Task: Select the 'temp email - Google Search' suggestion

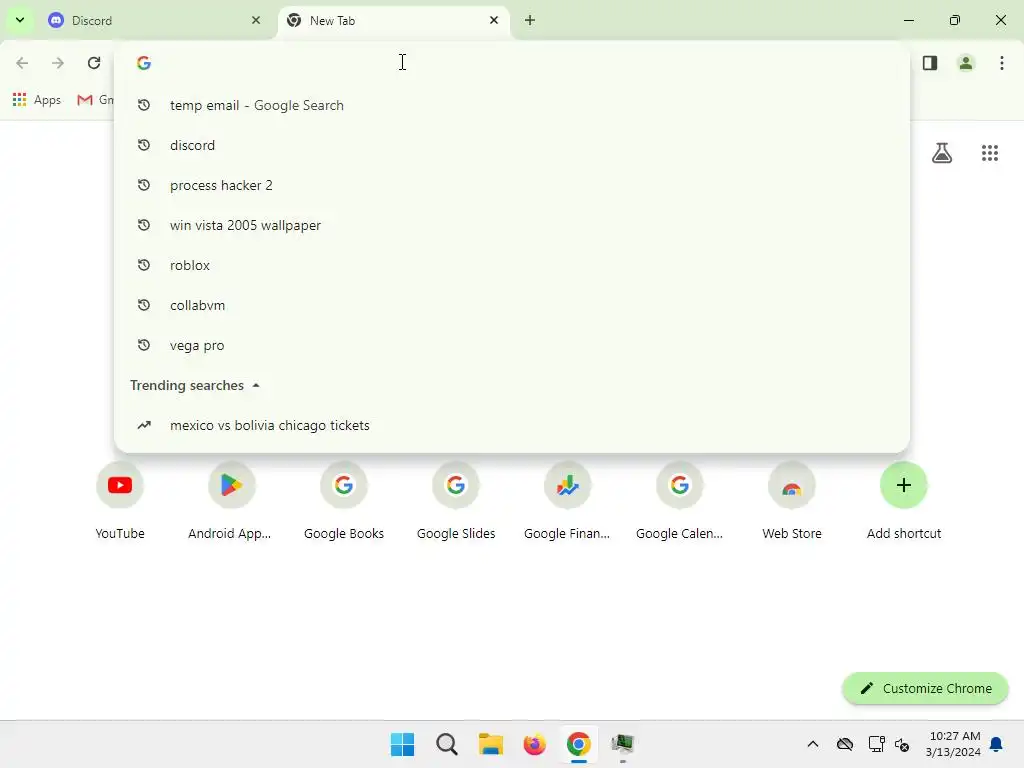Action: click(x=511, y=105)
